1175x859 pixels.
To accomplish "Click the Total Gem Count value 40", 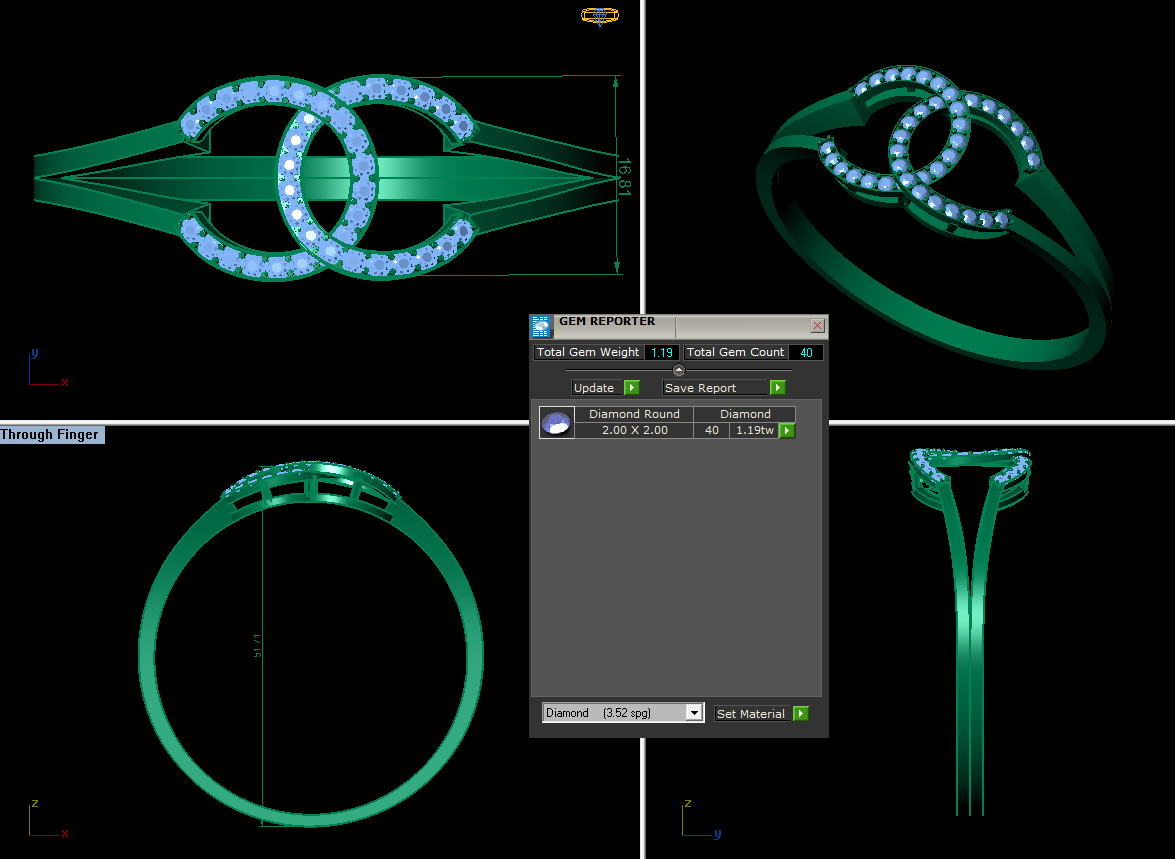I will [806, 352].
